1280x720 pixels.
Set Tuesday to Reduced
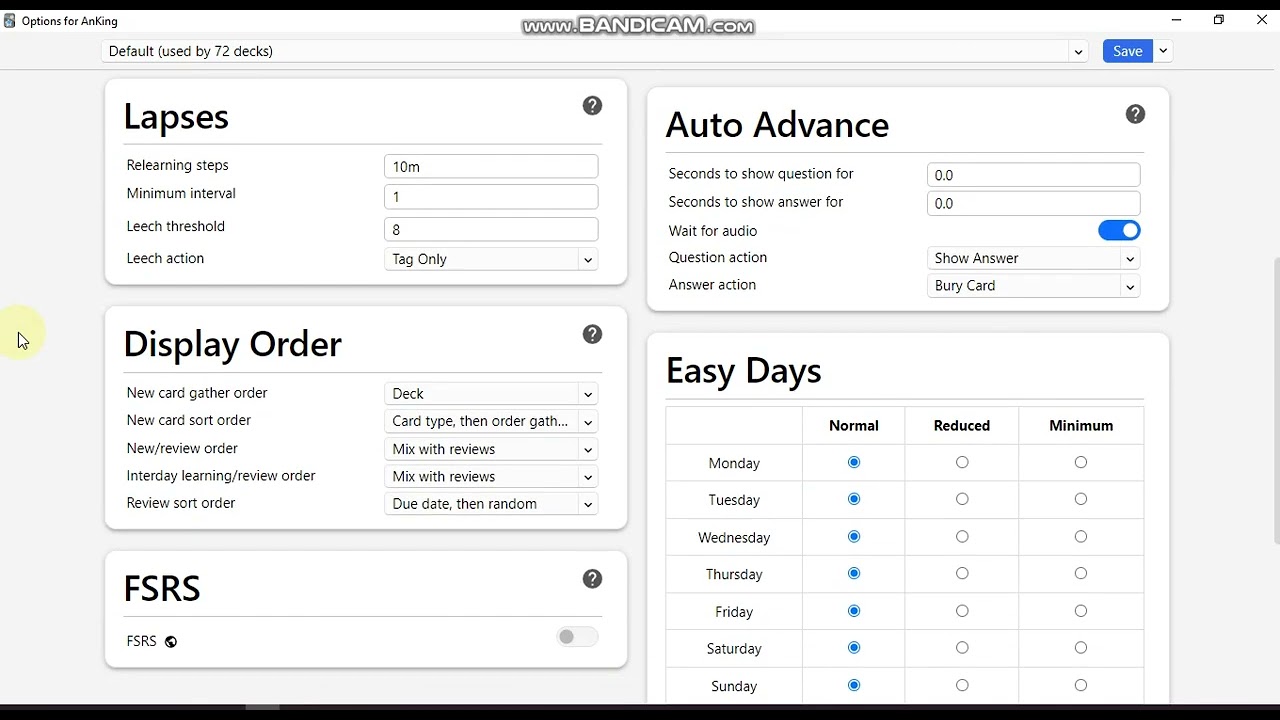coord(962,499)
